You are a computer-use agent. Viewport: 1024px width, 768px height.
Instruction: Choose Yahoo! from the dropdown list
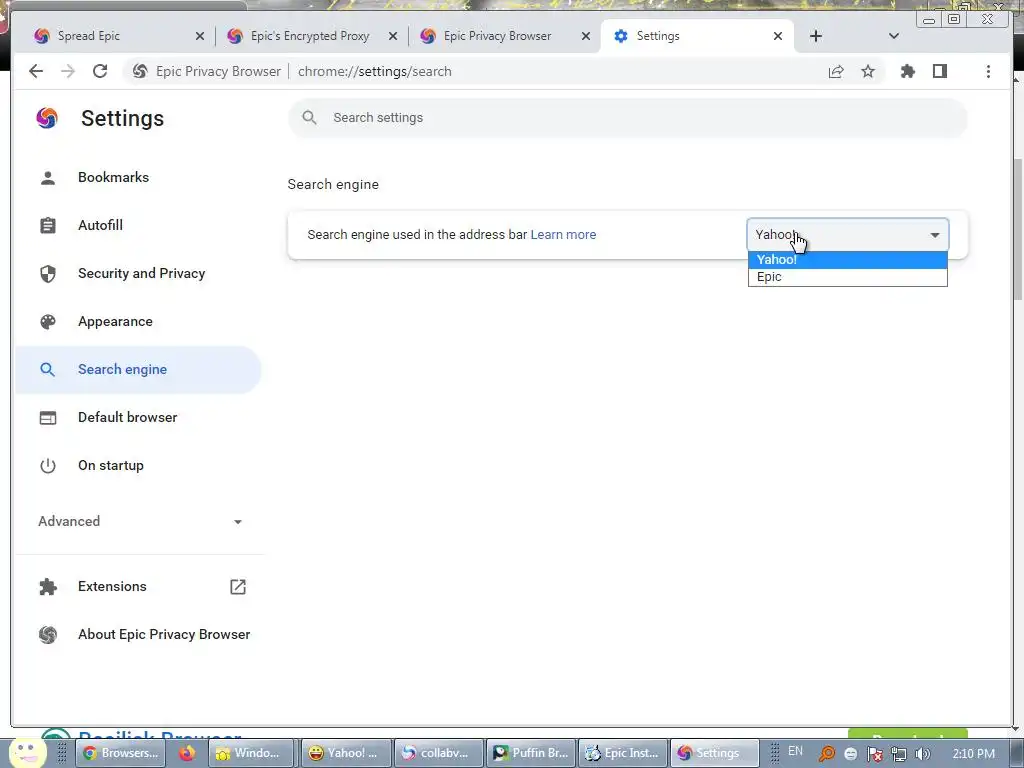click(848, 259)
